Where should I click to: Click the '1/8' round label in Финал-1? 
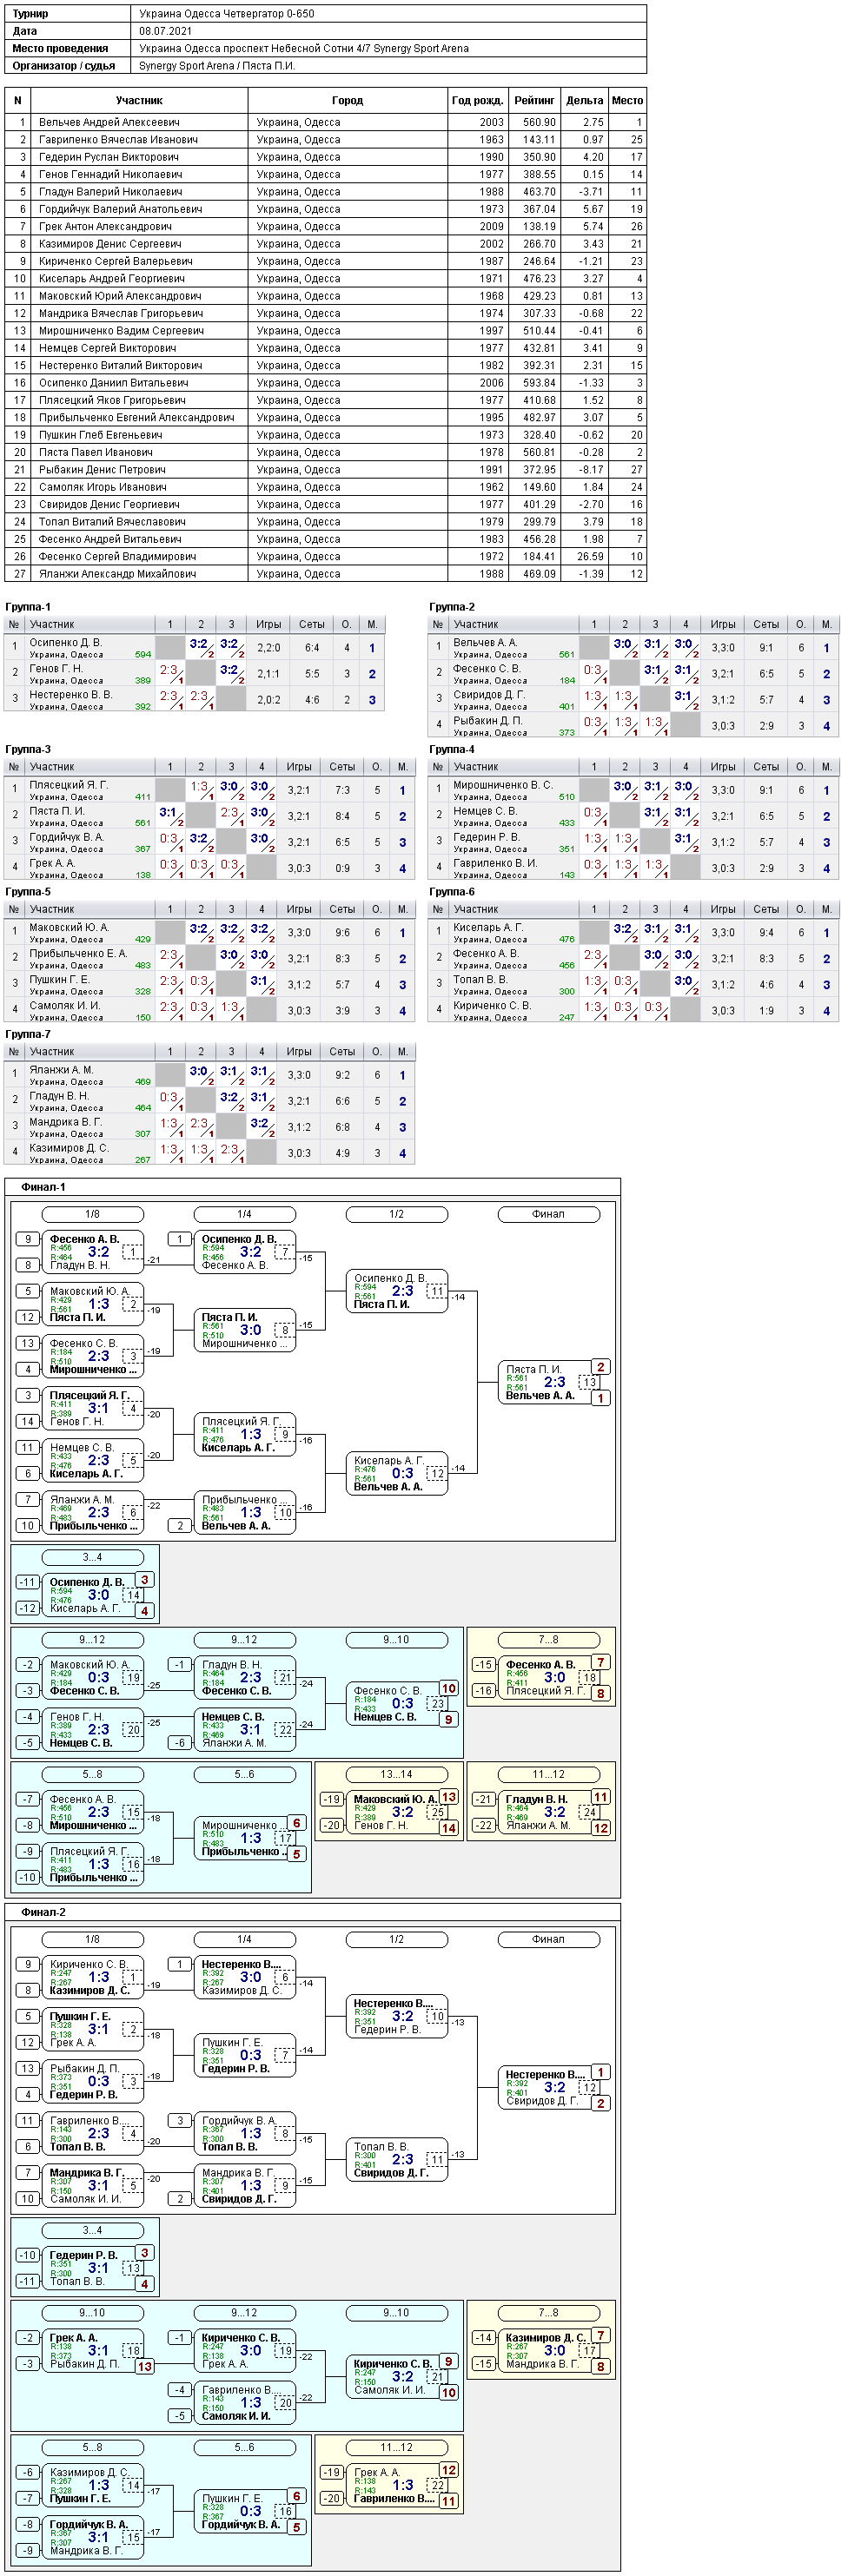click(92, 1214)
